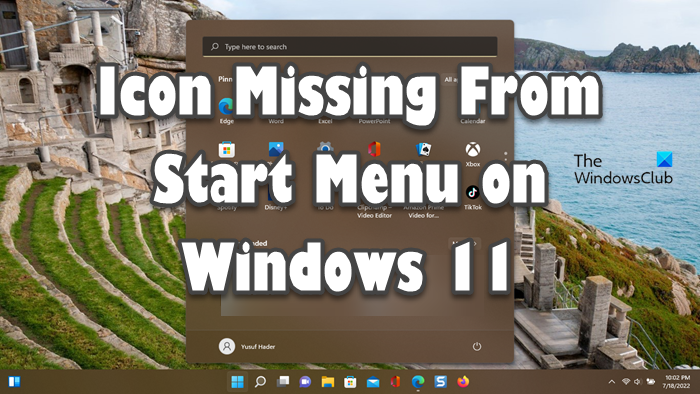This screenshot has width=700, height=394.
Task: Click the Clipchamp – Video Editor label
Action: pos(374,212)
